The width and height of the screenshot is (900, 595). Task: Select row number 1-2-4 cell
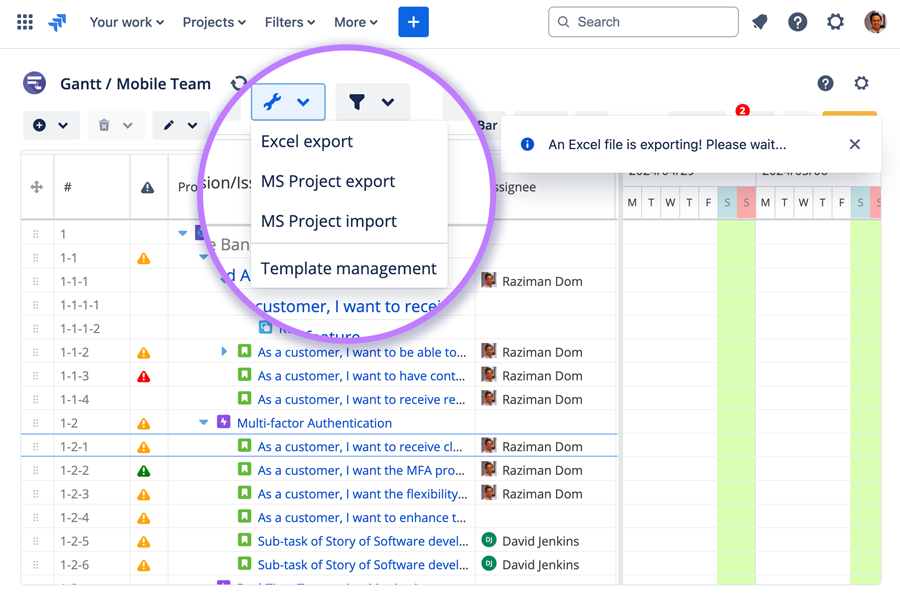(75, 518)
